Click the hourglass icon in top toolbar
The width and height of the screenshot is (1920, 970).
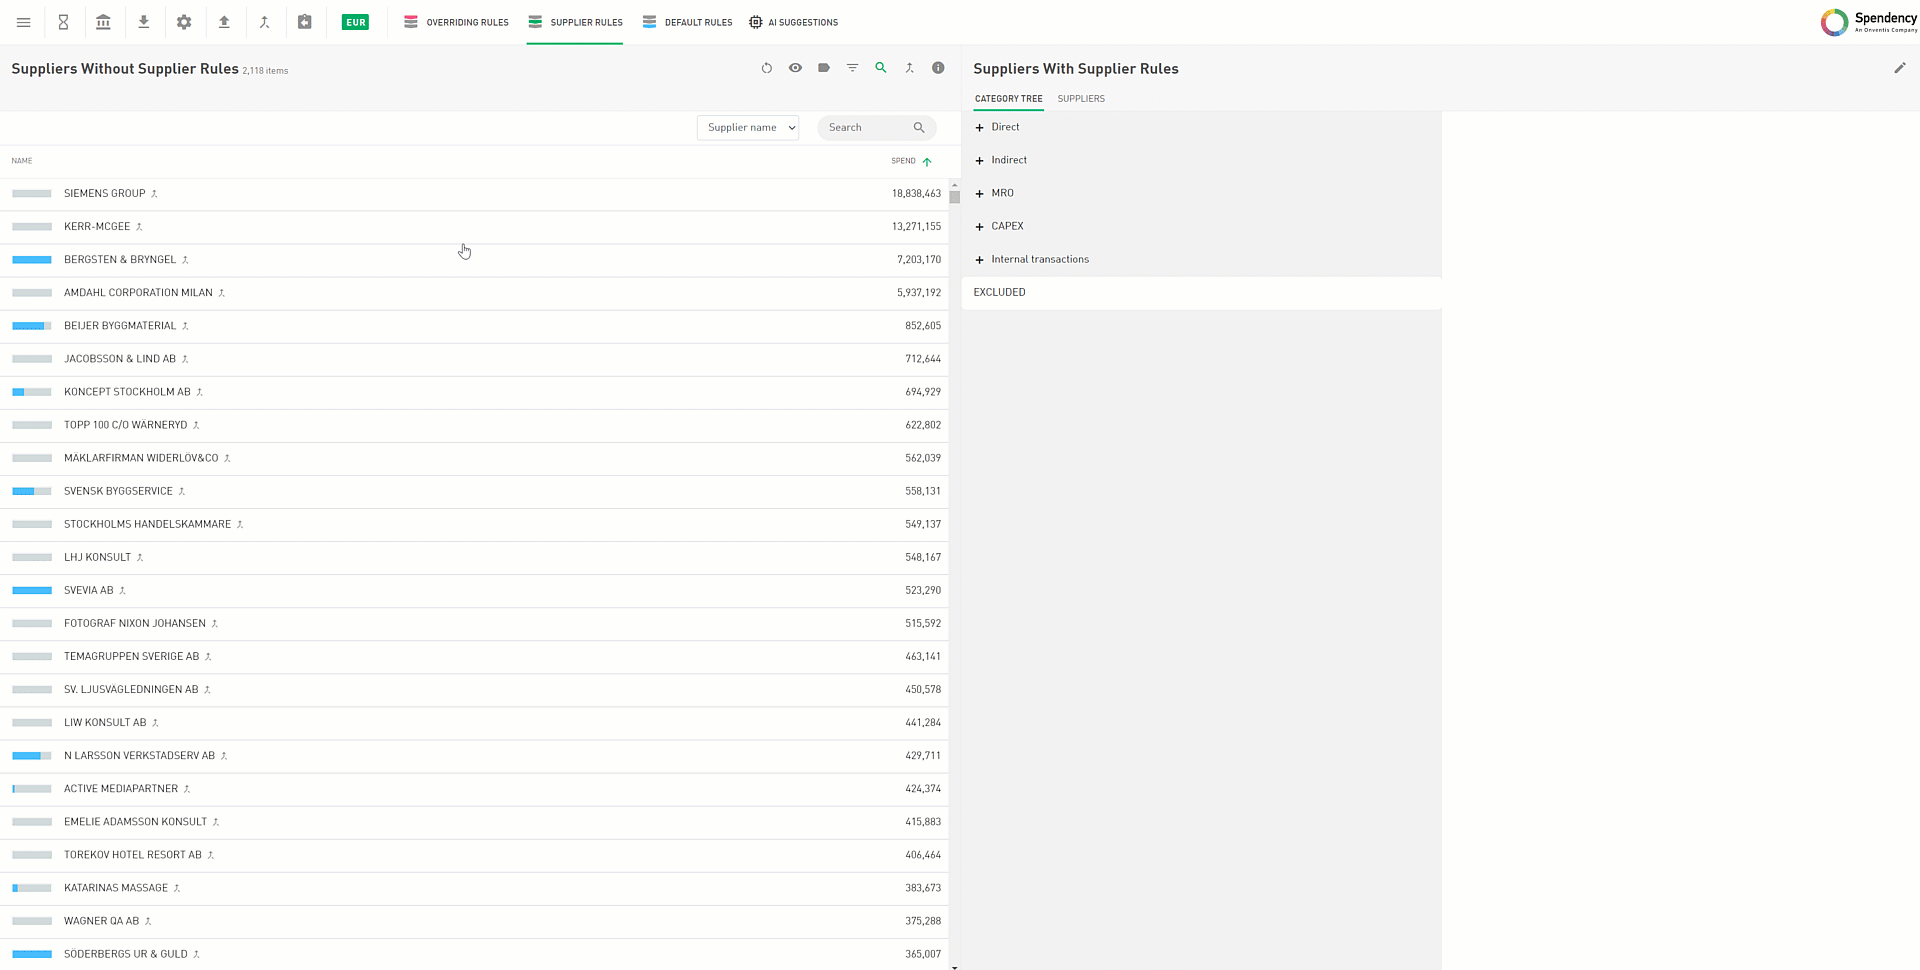(63, 22)
